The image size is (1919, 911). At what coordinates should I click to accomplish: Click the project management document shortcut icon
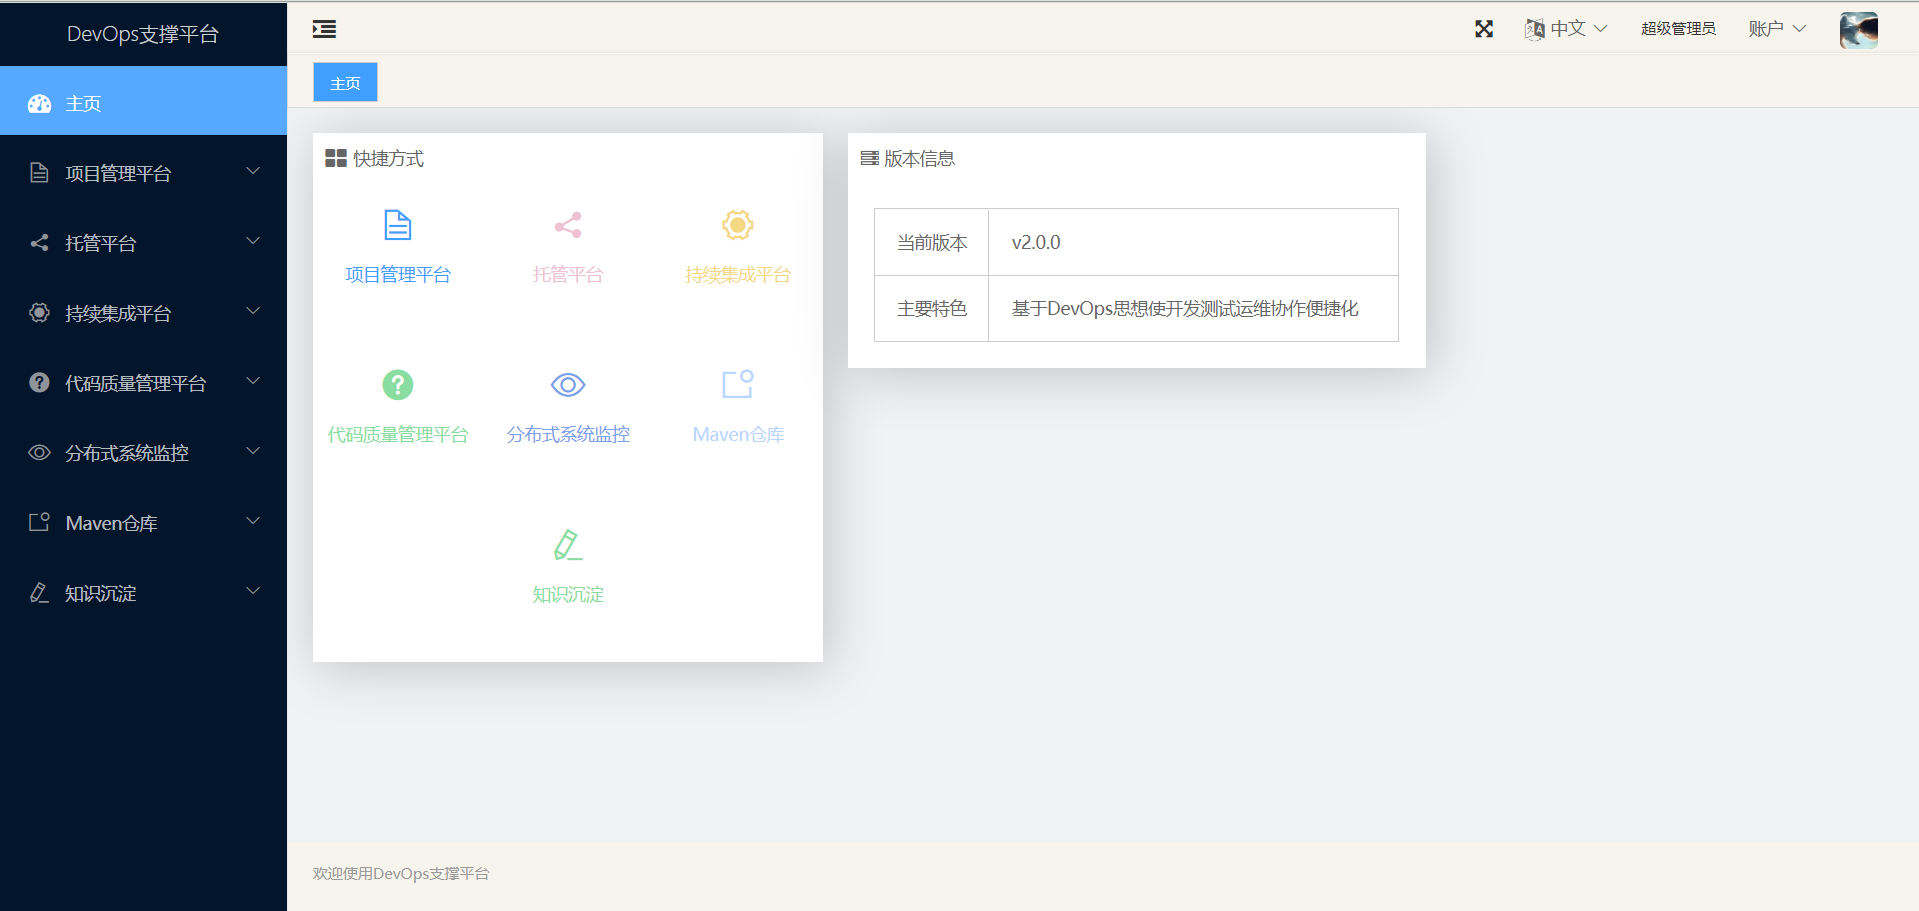point(397,225)
